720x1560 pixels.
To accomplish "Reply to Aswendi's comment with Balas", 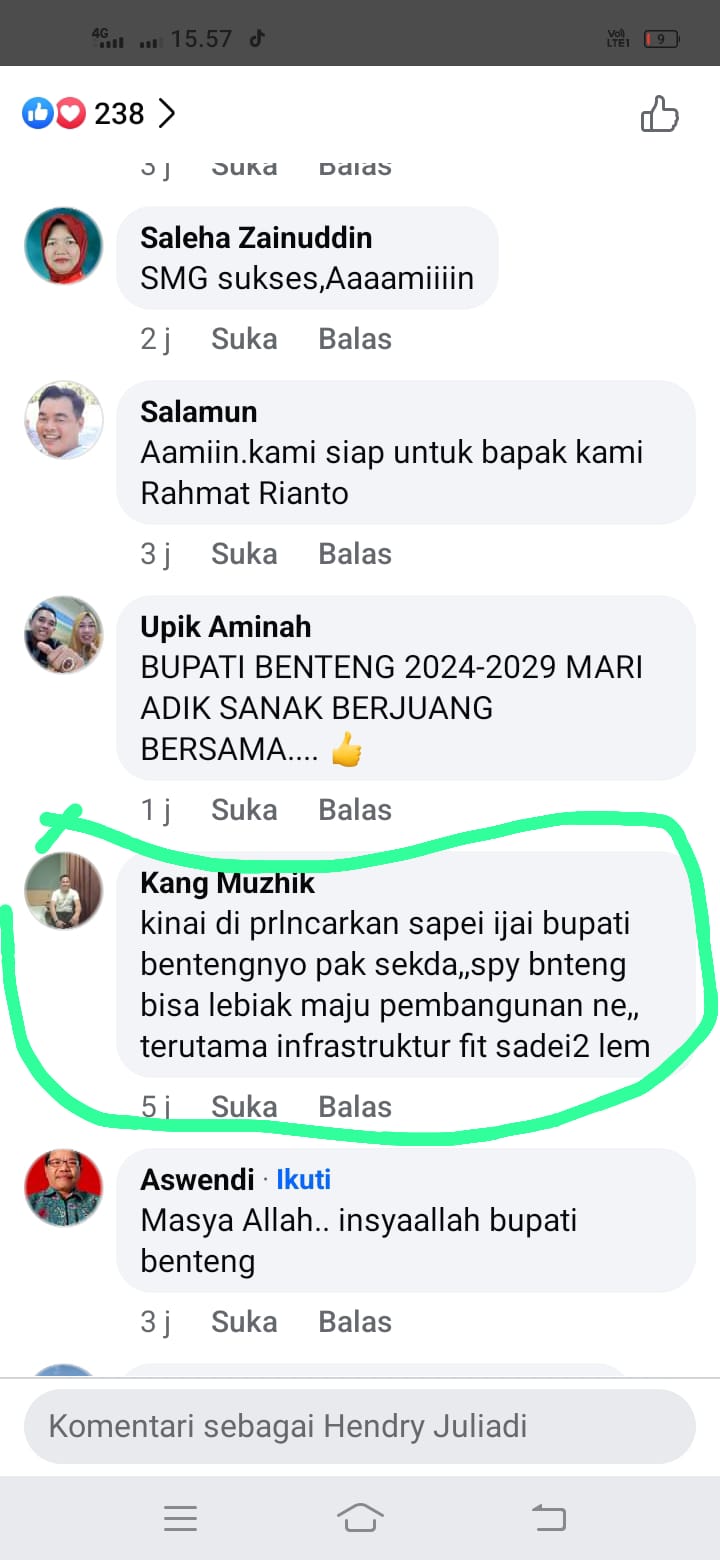I will (355, 1322).
